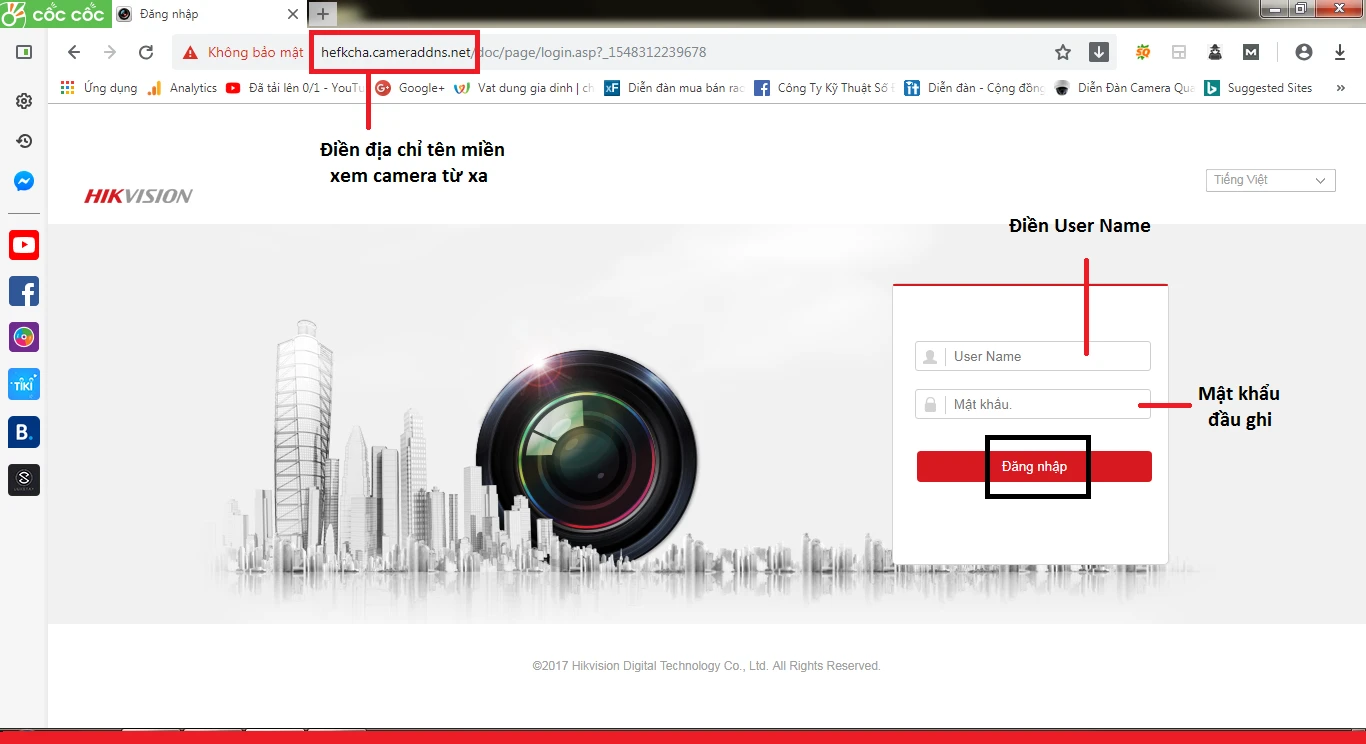Click the Không bảo mật security warning
The height and width of the screenshot is (744, 1366).
point(243,52)
